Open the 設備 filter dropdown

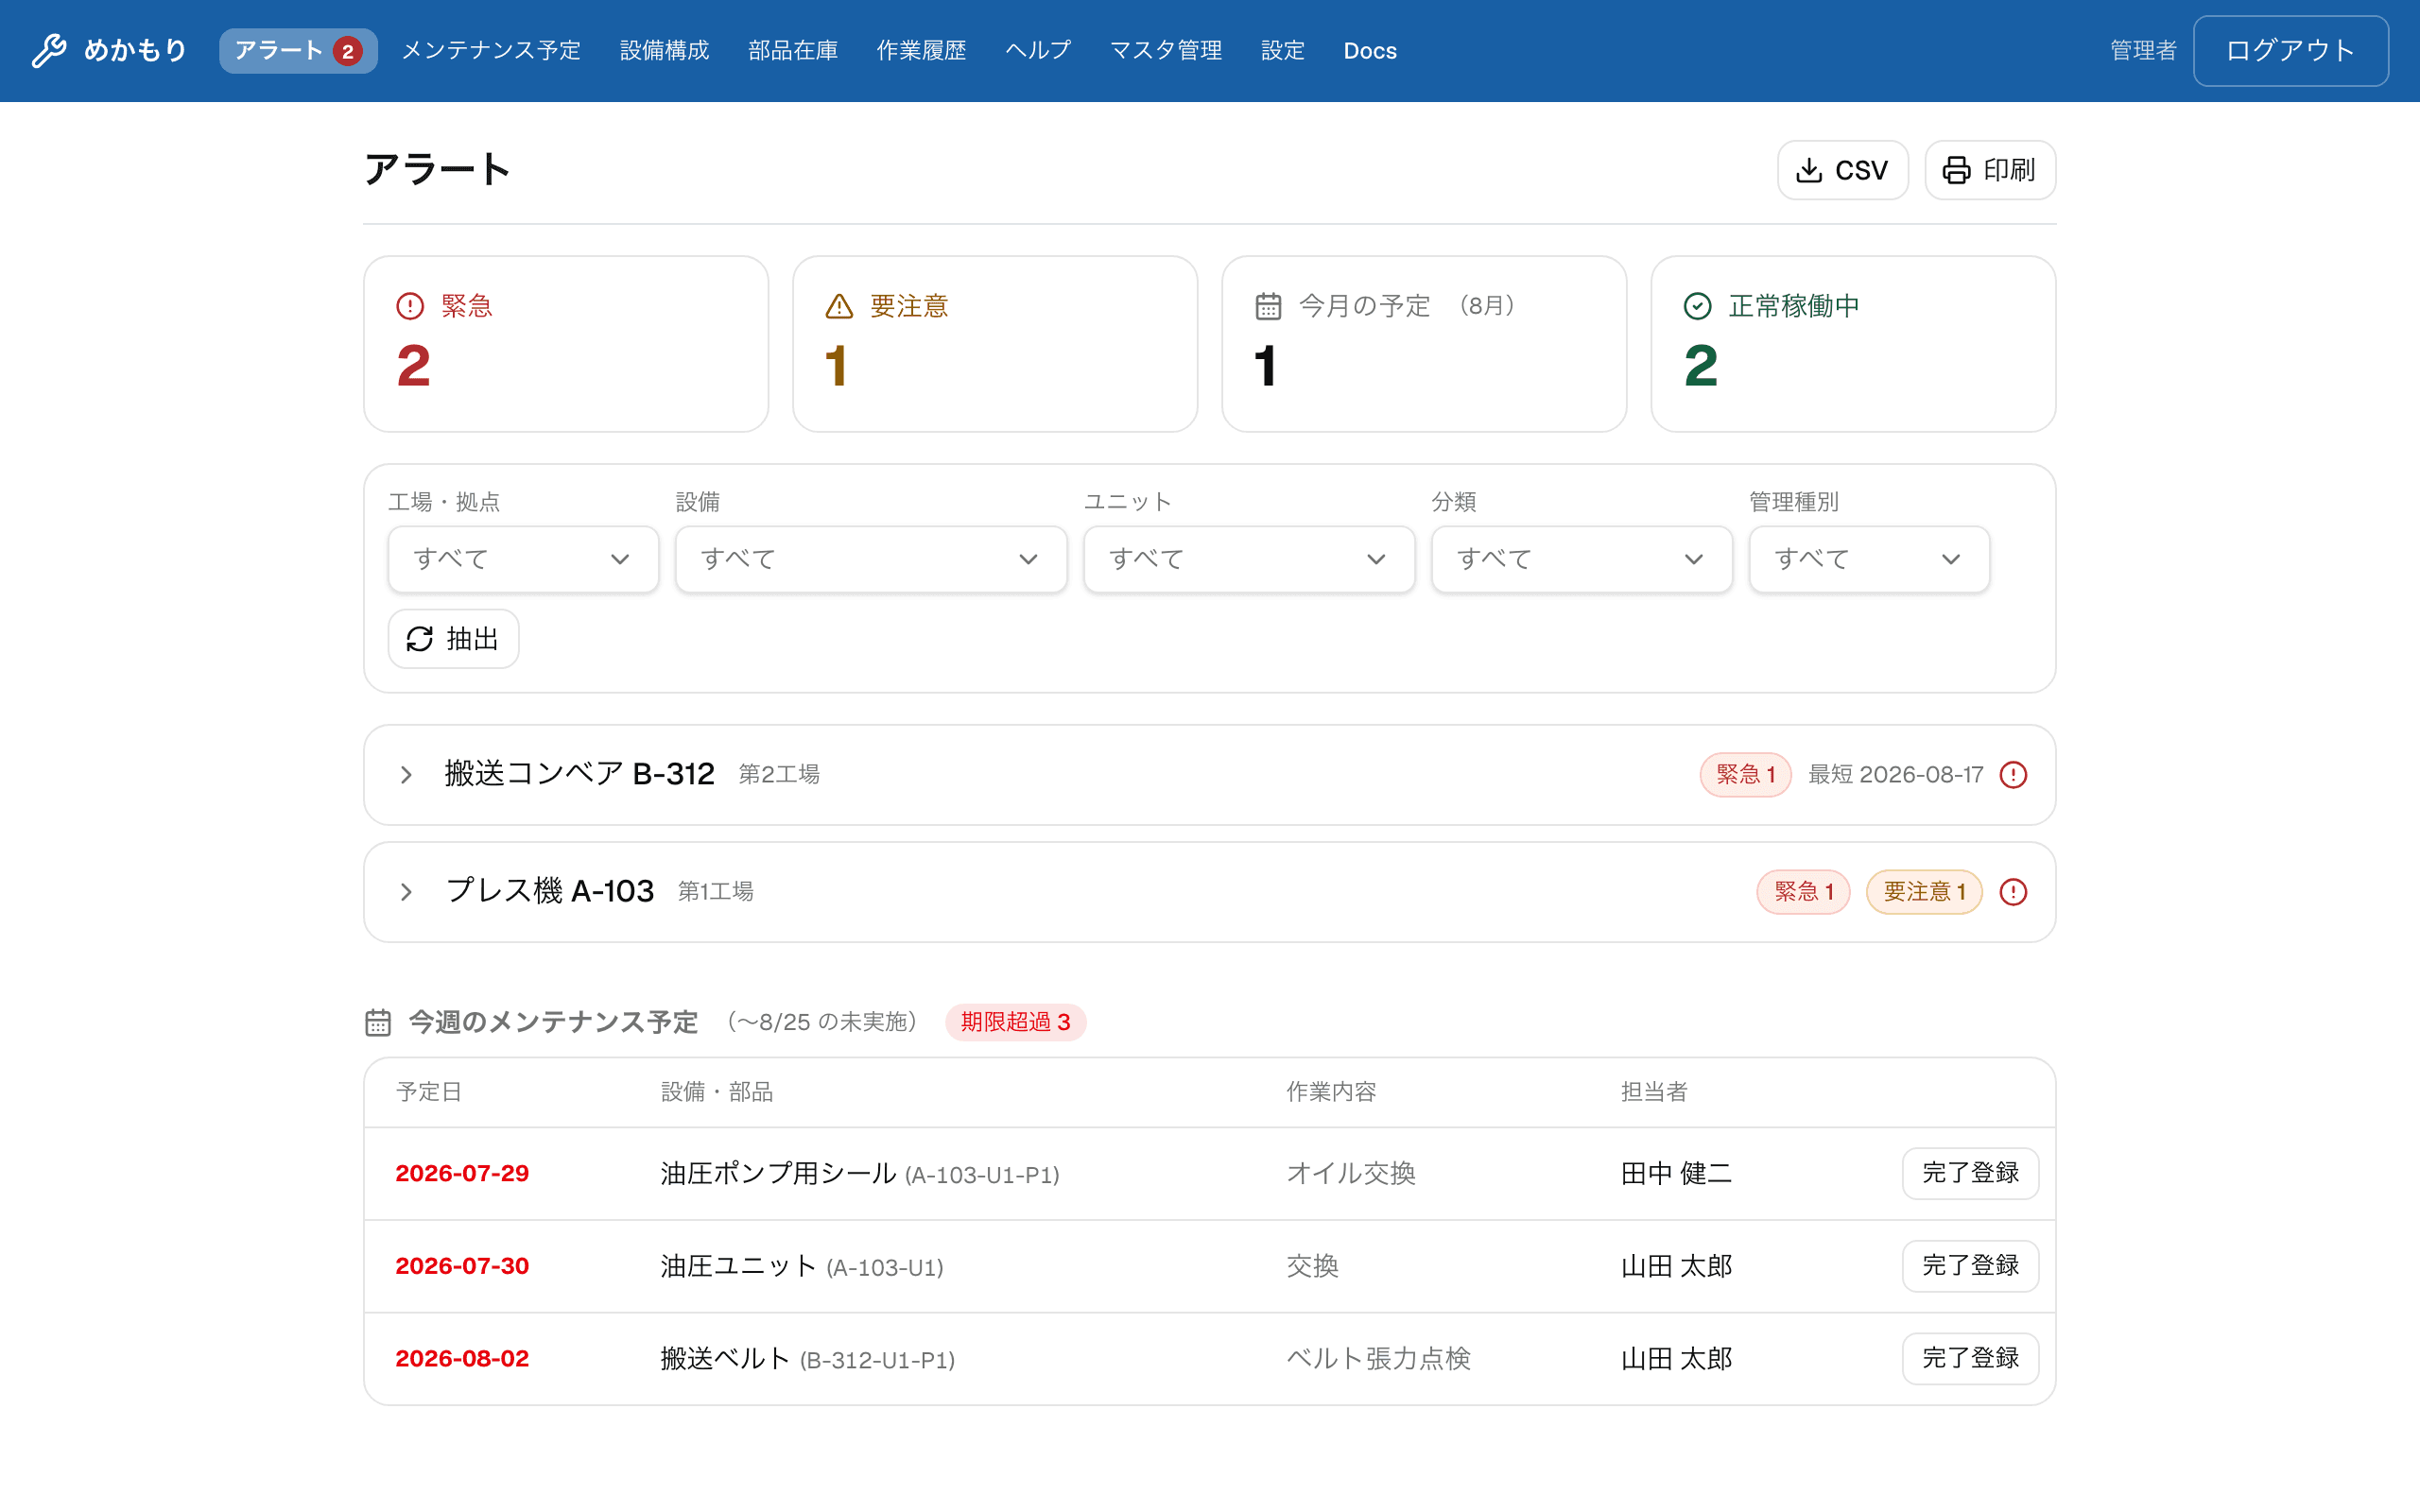(871, 559)
